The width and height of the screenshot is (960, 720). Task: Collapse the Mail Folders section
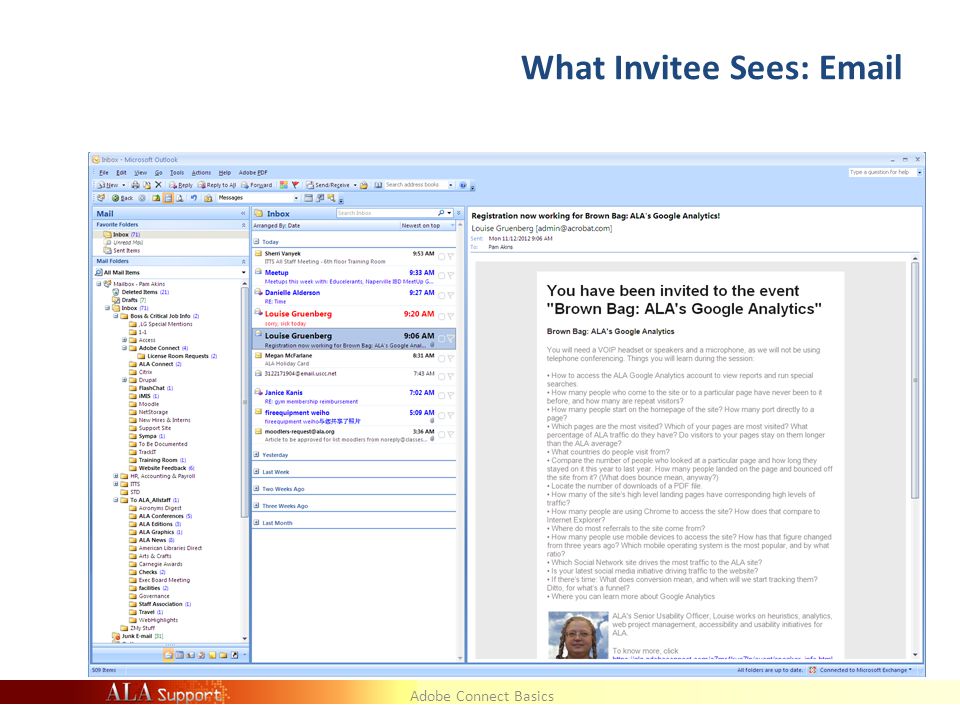point(244,261)
